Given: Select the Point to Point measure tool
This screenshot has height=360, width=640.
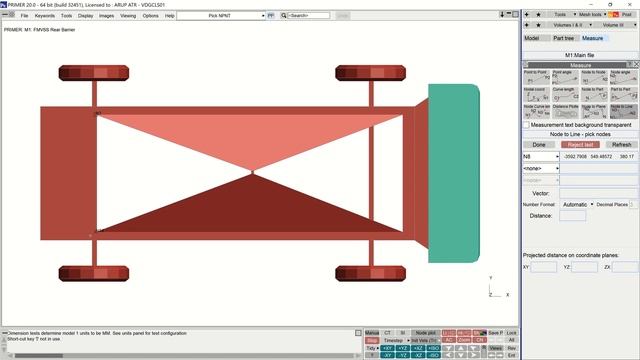Looking at the screenshot, I should pos(537,78).
